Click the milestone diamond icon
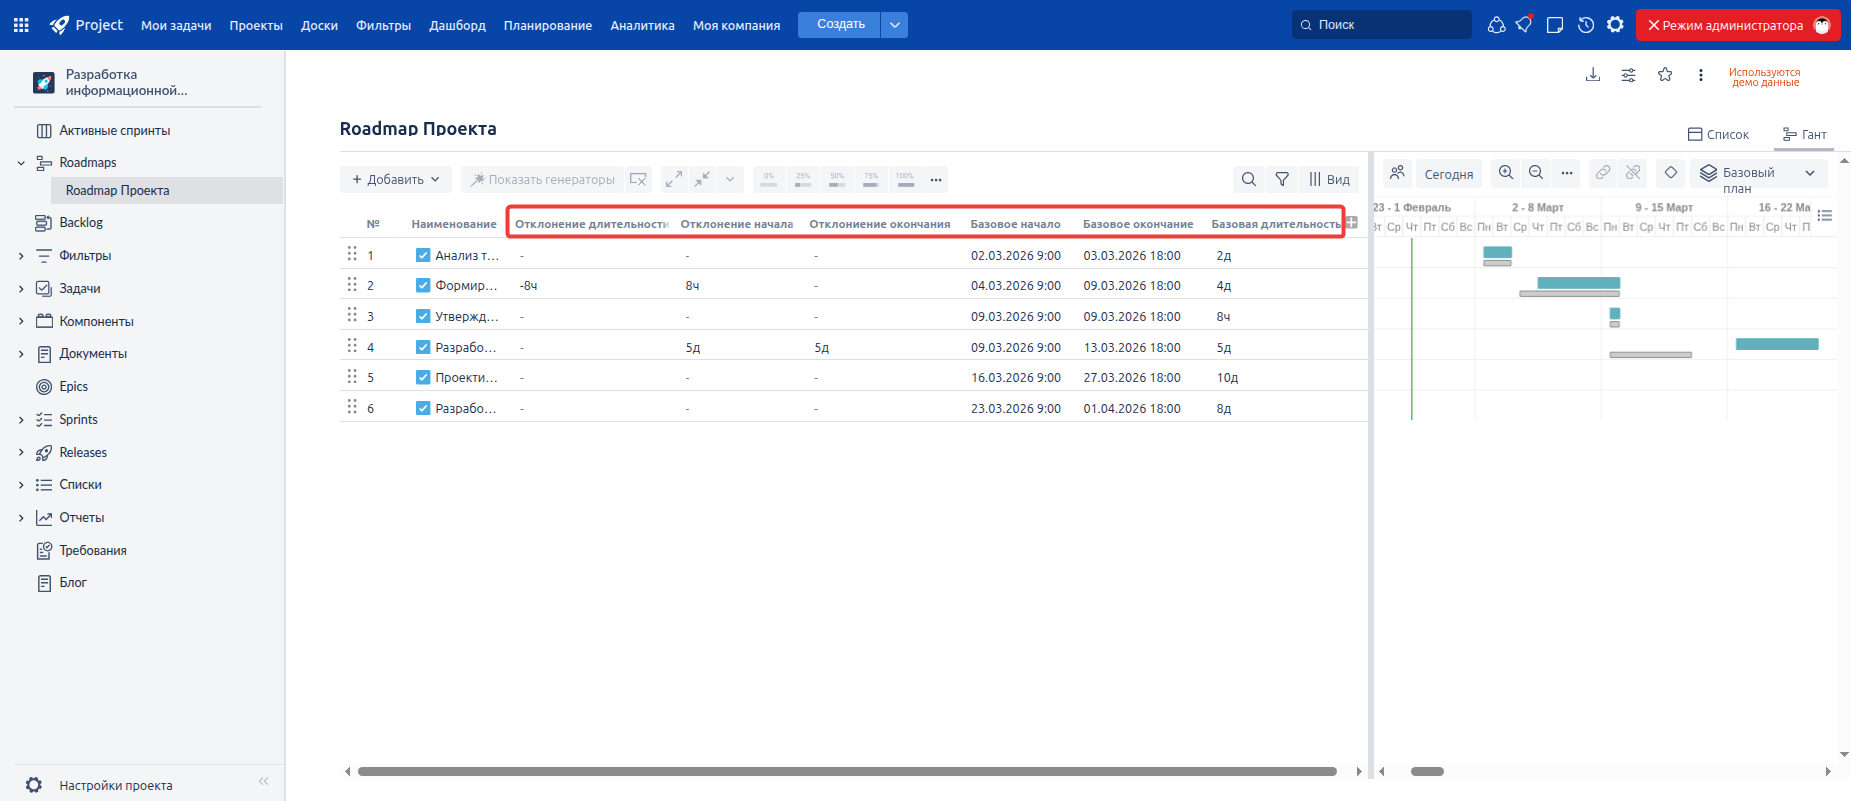The image size is (1851, 801). (x=1670, y=173)
